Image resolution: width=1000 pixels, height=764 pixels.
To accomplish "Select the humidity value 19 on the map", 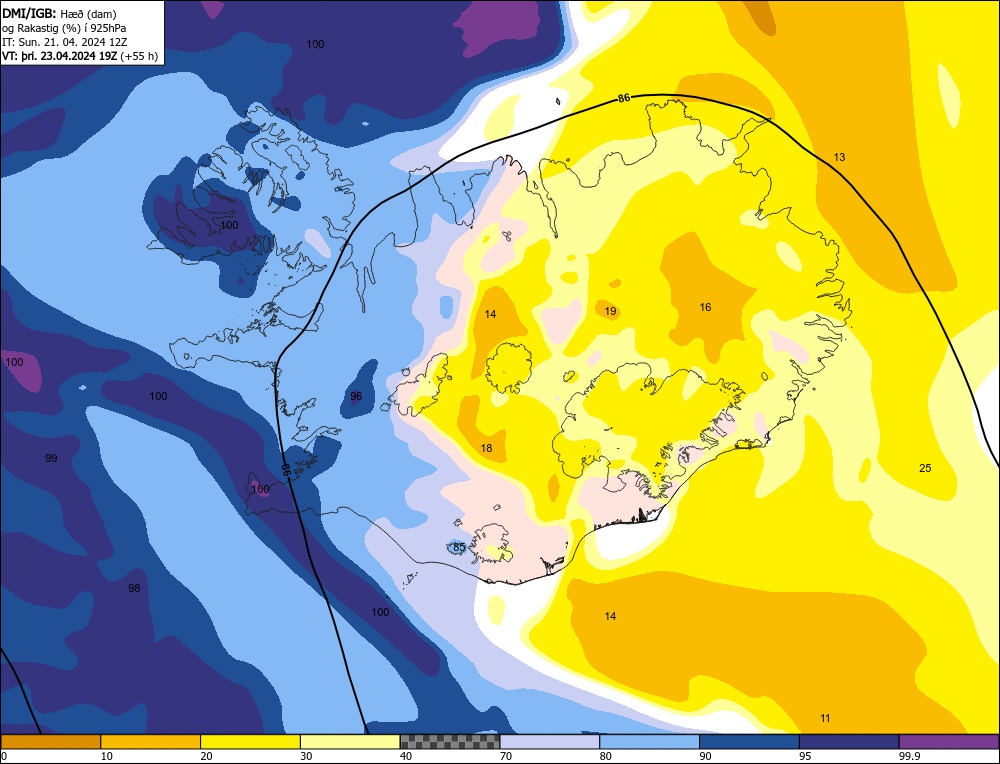I will tap(610, 311).
